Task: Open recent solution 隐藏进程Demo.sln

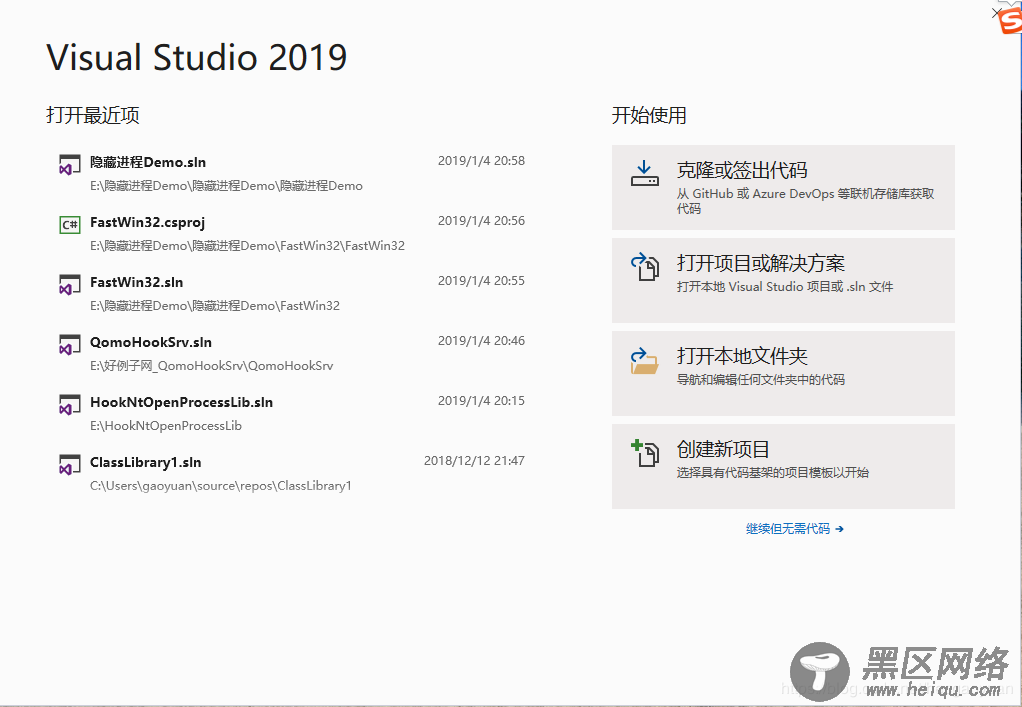Action: [x=292, y=173]
